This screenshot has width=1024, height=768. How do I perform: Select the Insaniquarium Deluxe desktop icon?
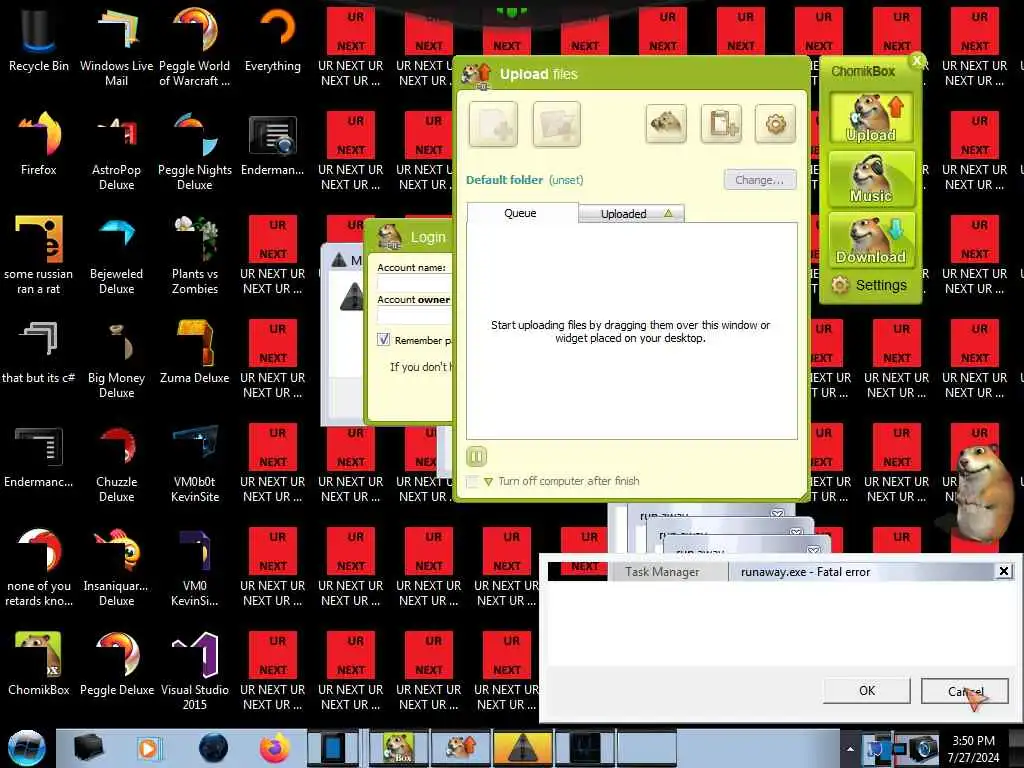(116, 567)
